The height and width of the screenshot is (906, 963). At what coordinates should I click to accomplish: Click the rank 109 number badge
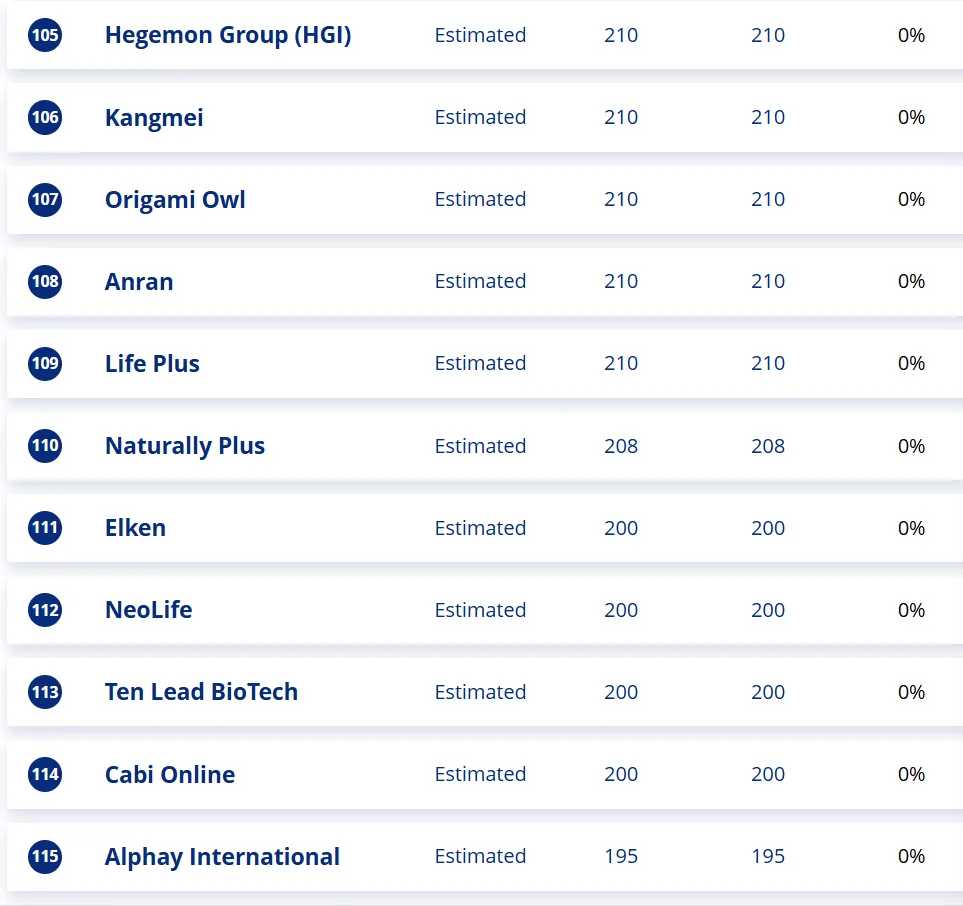(45, 364)
